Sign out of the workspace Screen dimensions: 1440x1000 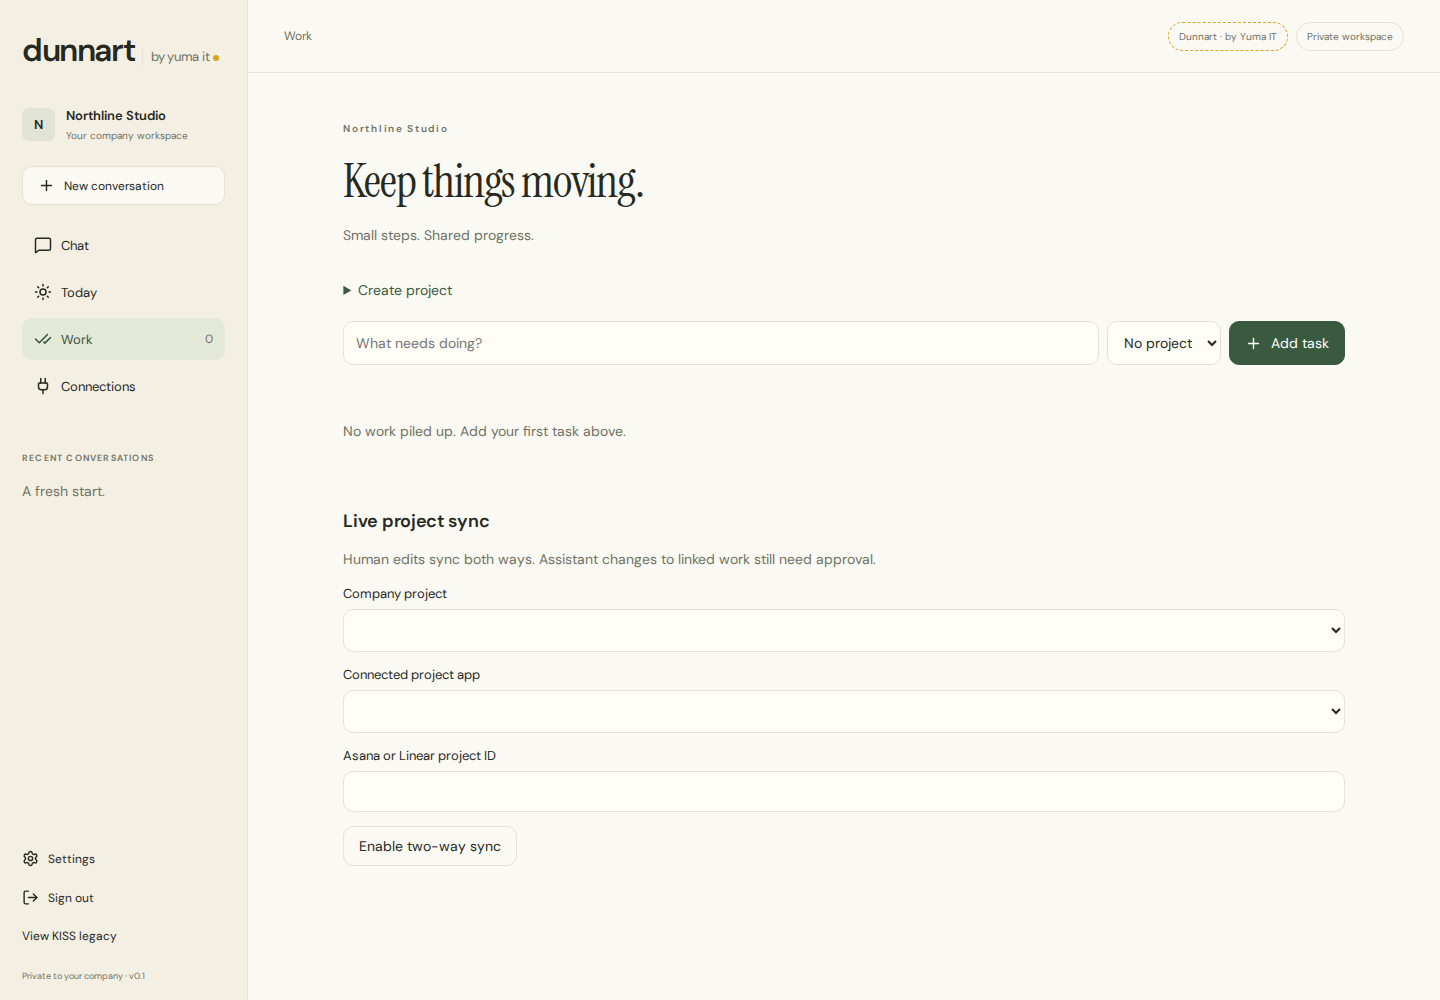58,898
